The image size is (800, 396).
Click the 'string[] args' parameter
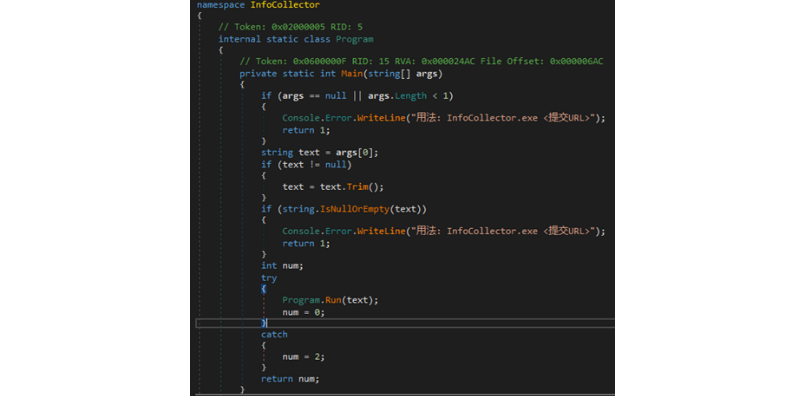coord(402,73)
